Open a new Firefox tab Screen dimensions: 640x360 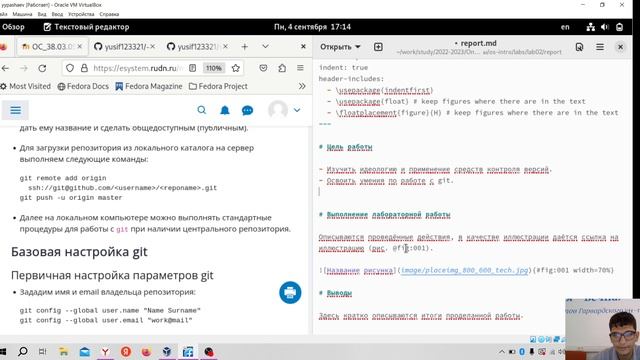(244, 47)
